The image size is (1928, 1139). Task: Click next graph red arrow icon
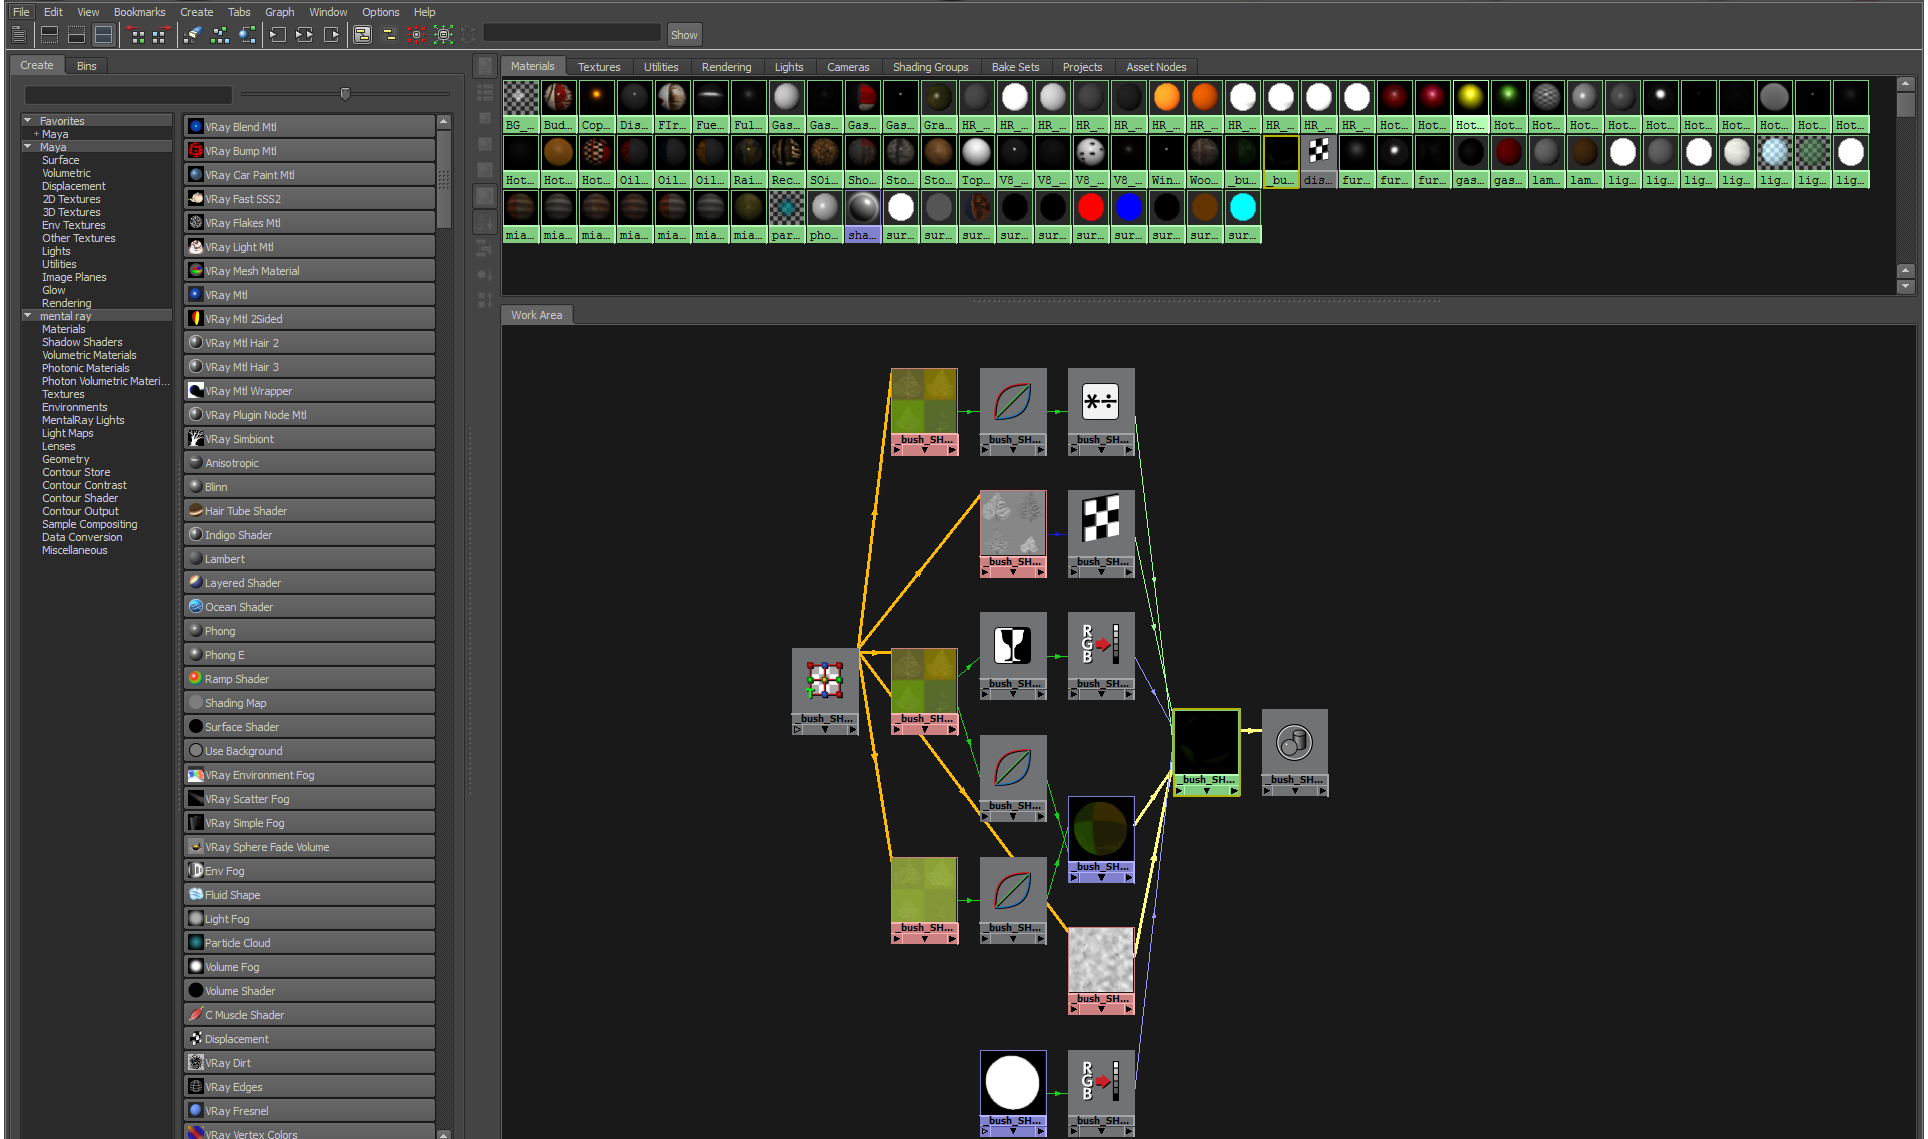pos(159,35)
